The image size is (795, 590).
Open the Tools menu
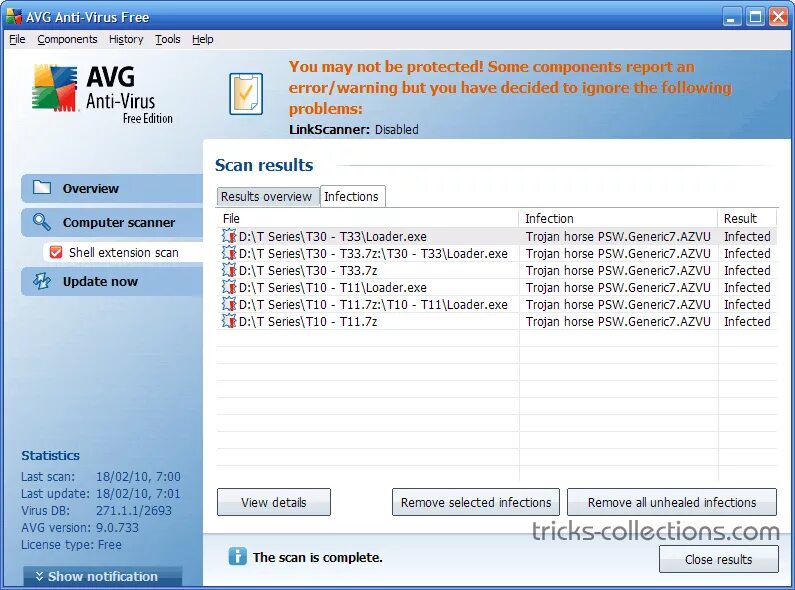point(167,39)
